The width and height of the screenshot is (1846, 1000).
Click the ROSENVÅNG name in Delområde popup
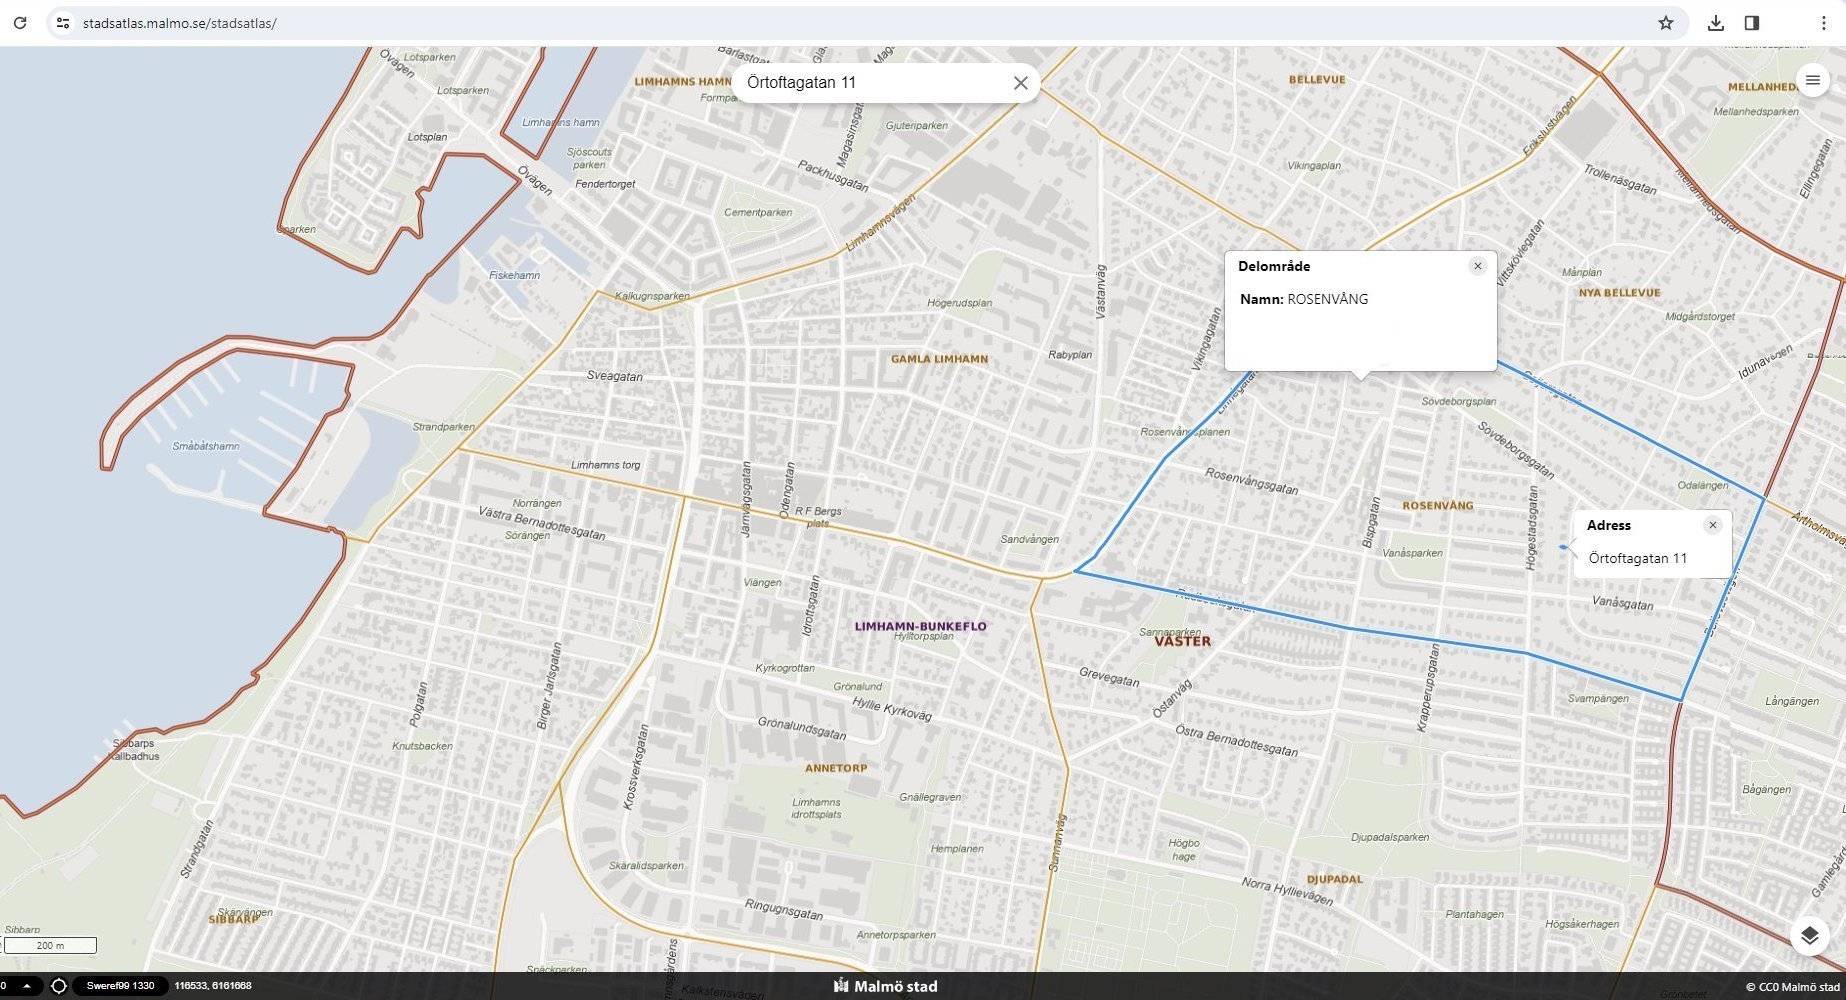(x=1327, y=299)
